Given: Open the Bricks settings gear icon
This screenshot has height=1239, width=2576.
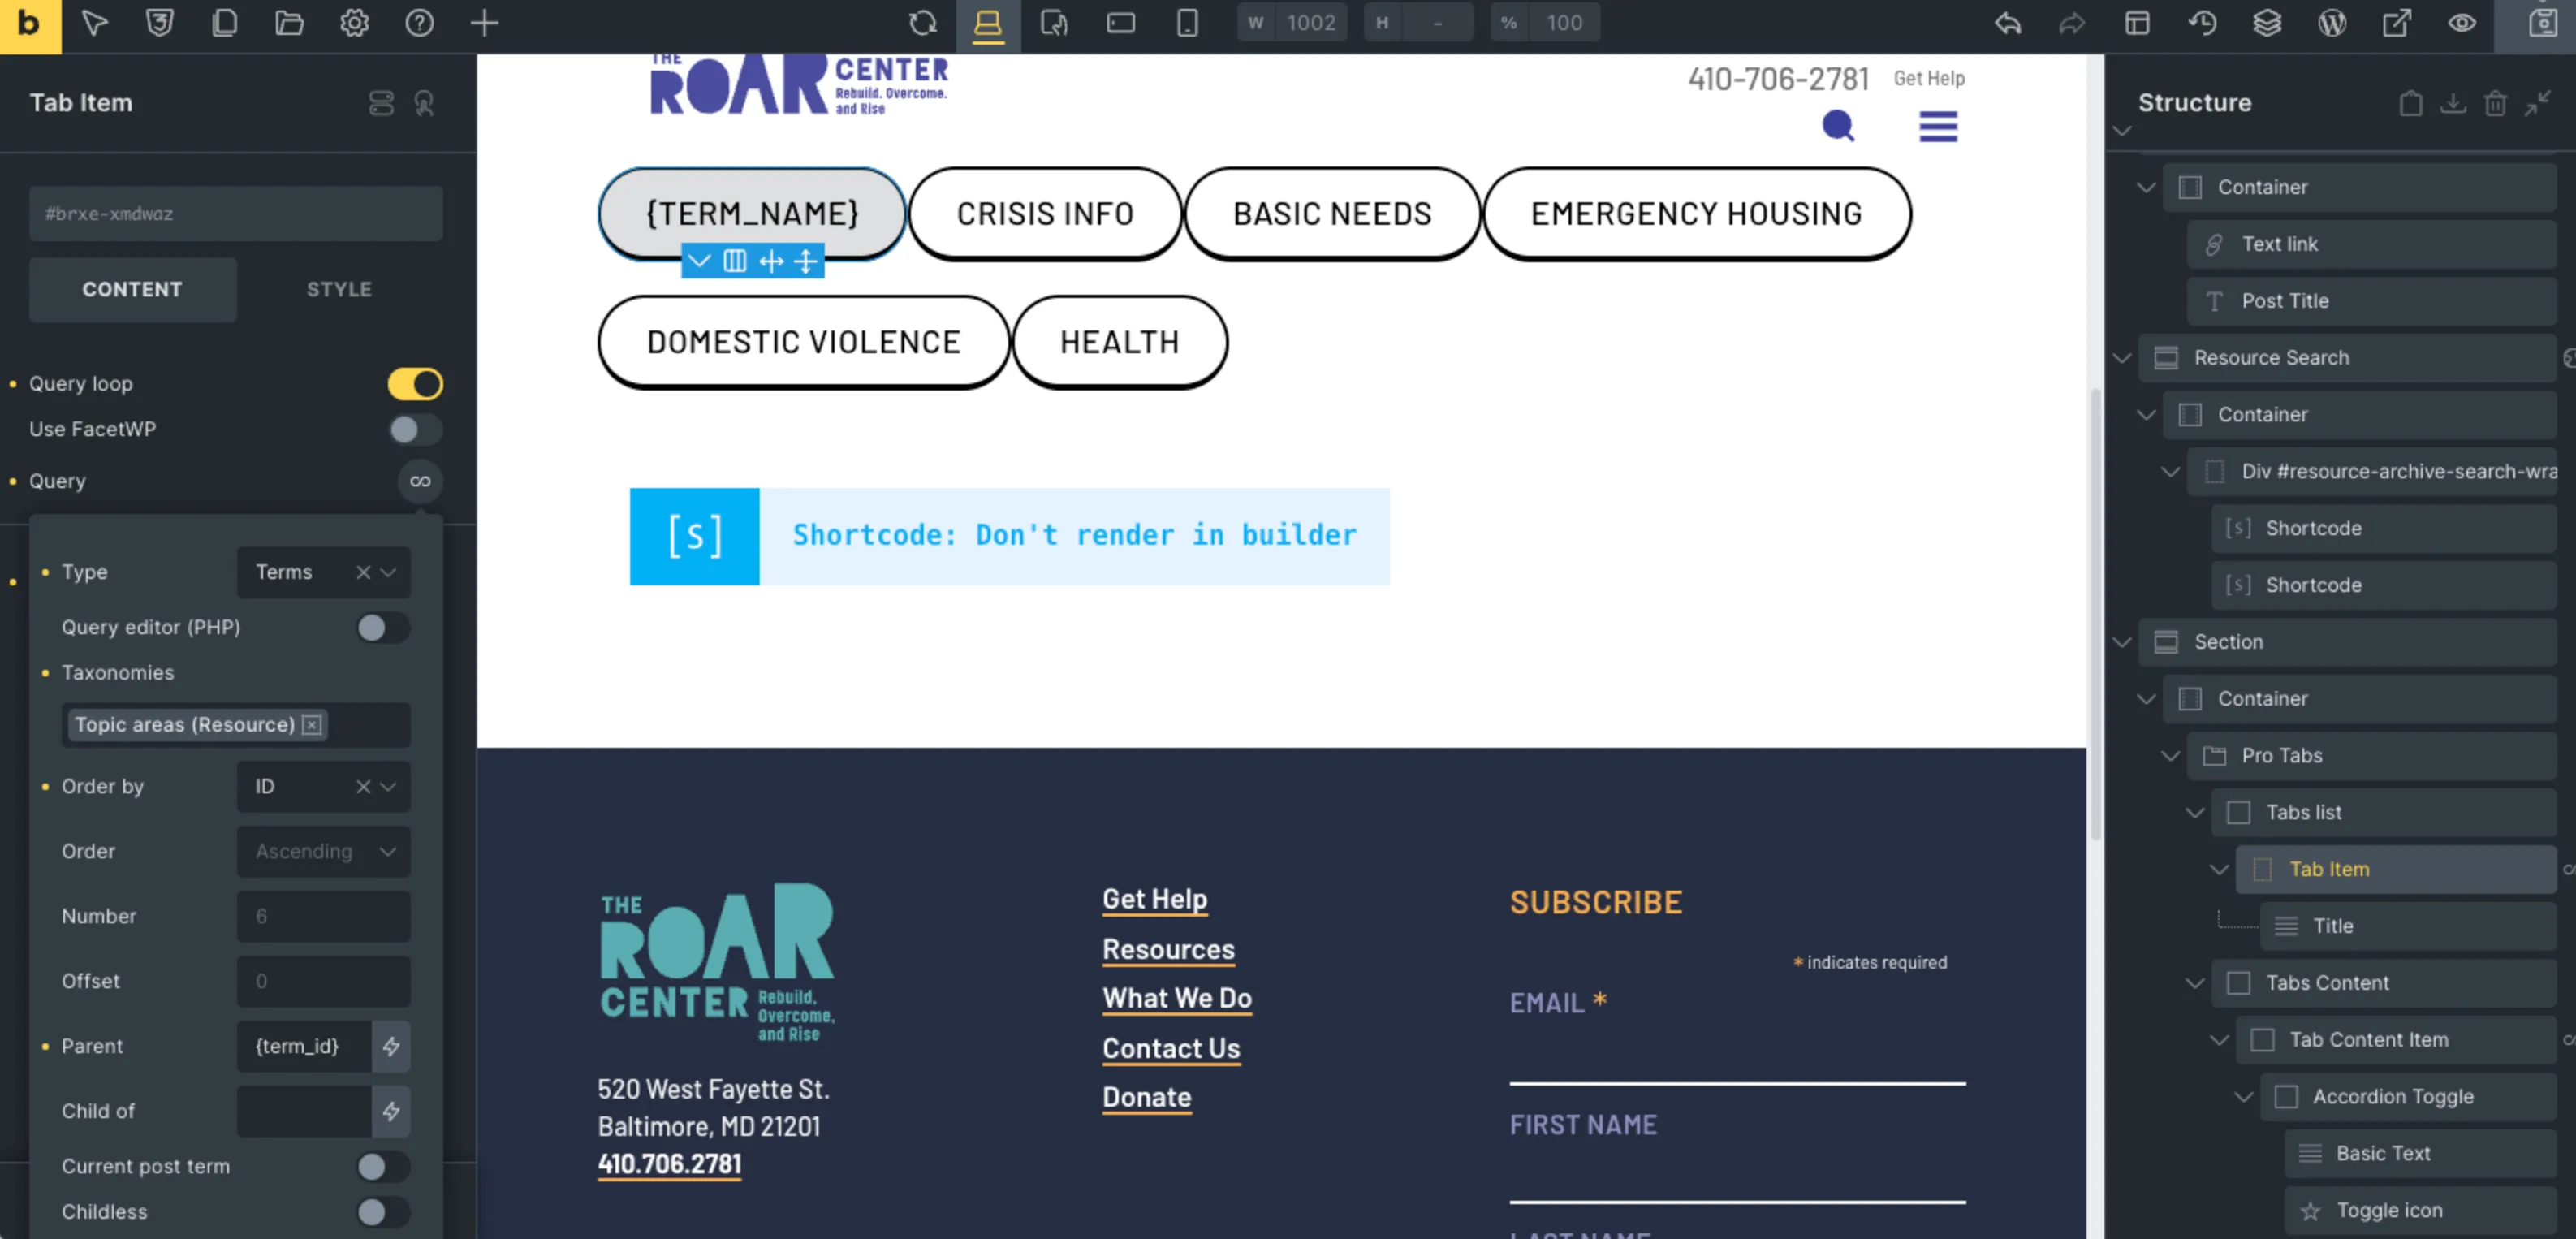Looking at the screenshot, I should 354,23.
